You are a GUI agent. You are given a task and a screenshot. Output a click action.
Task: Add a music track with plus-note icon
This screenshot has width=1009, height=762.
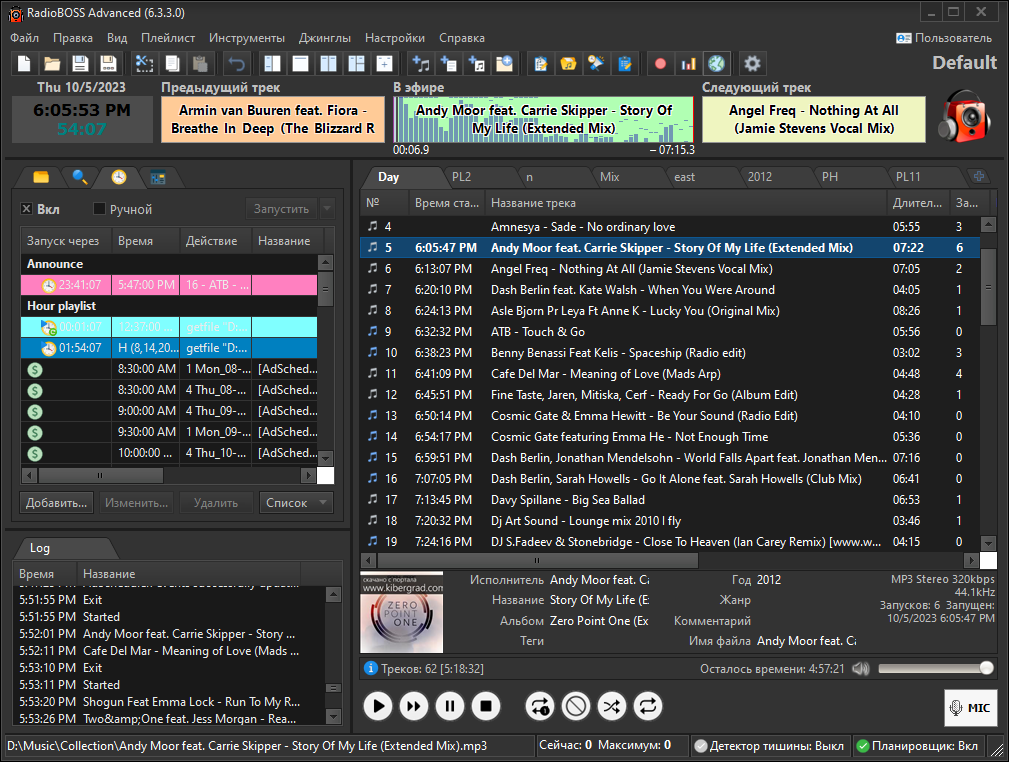point(421,64)
